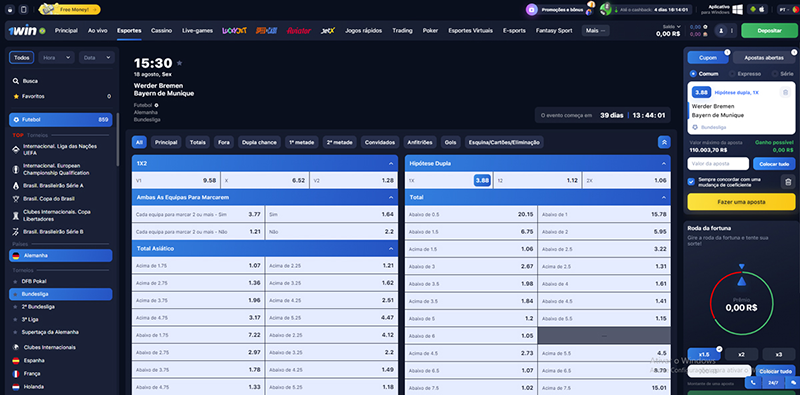Select x3 fortune wheel multiplier
The height and width of the screenshot is (395, 800).
tap(779, 354)
